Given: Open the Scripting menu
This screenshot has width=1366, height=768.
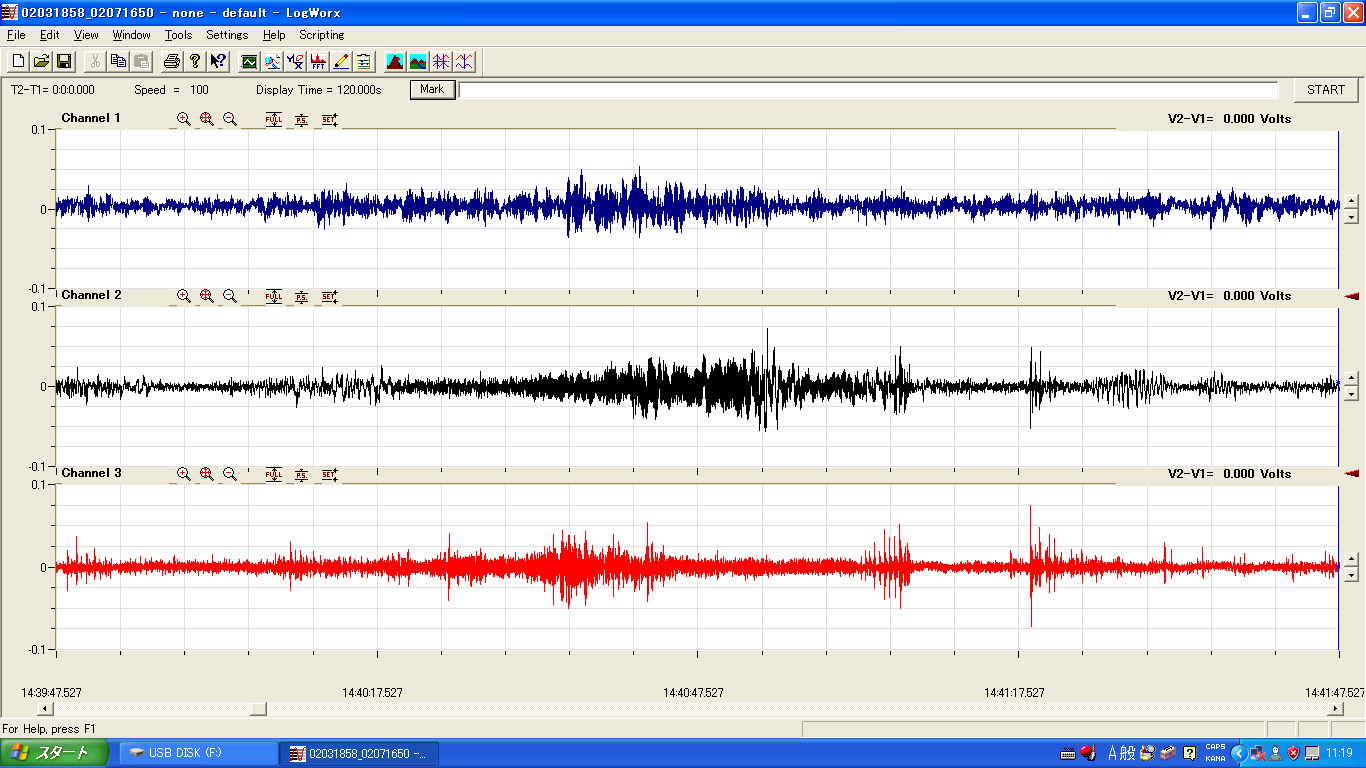Looking at the screenshot, I should (x=321, y=35).
